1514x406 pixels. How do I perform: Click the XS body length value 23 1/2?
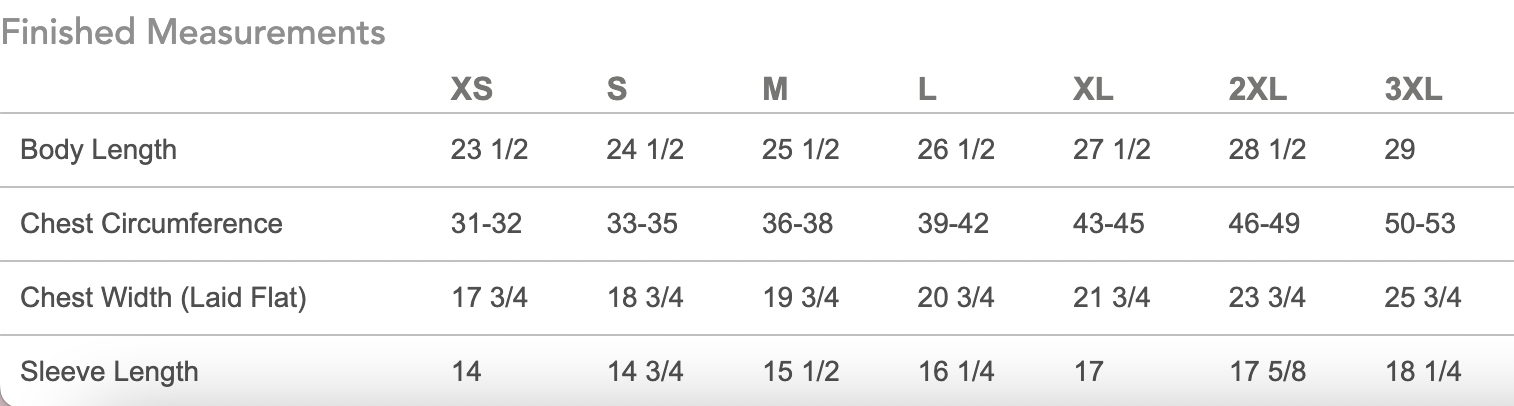point(489,150)
